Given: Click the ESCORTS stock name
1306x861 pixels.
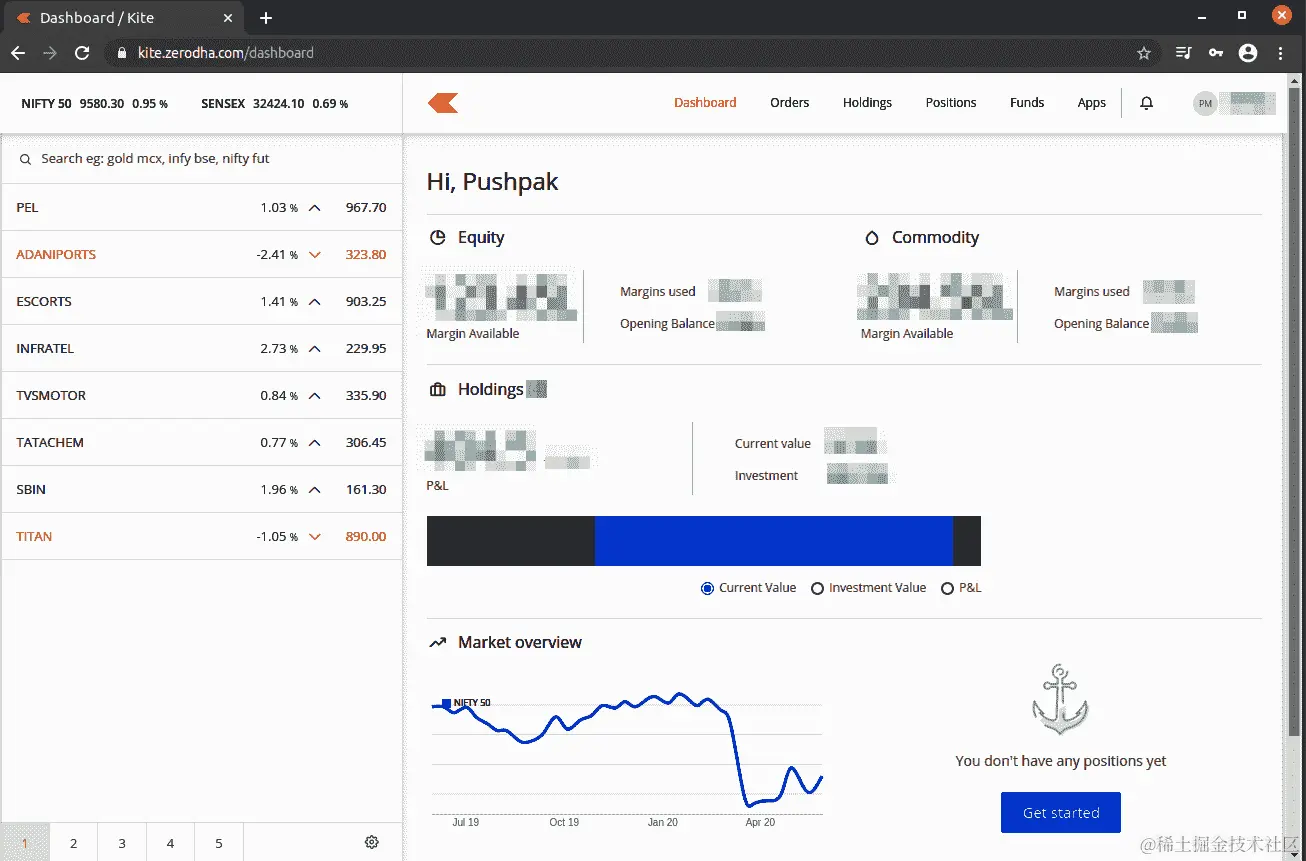Looking at the screenshot, I should 44,302.
